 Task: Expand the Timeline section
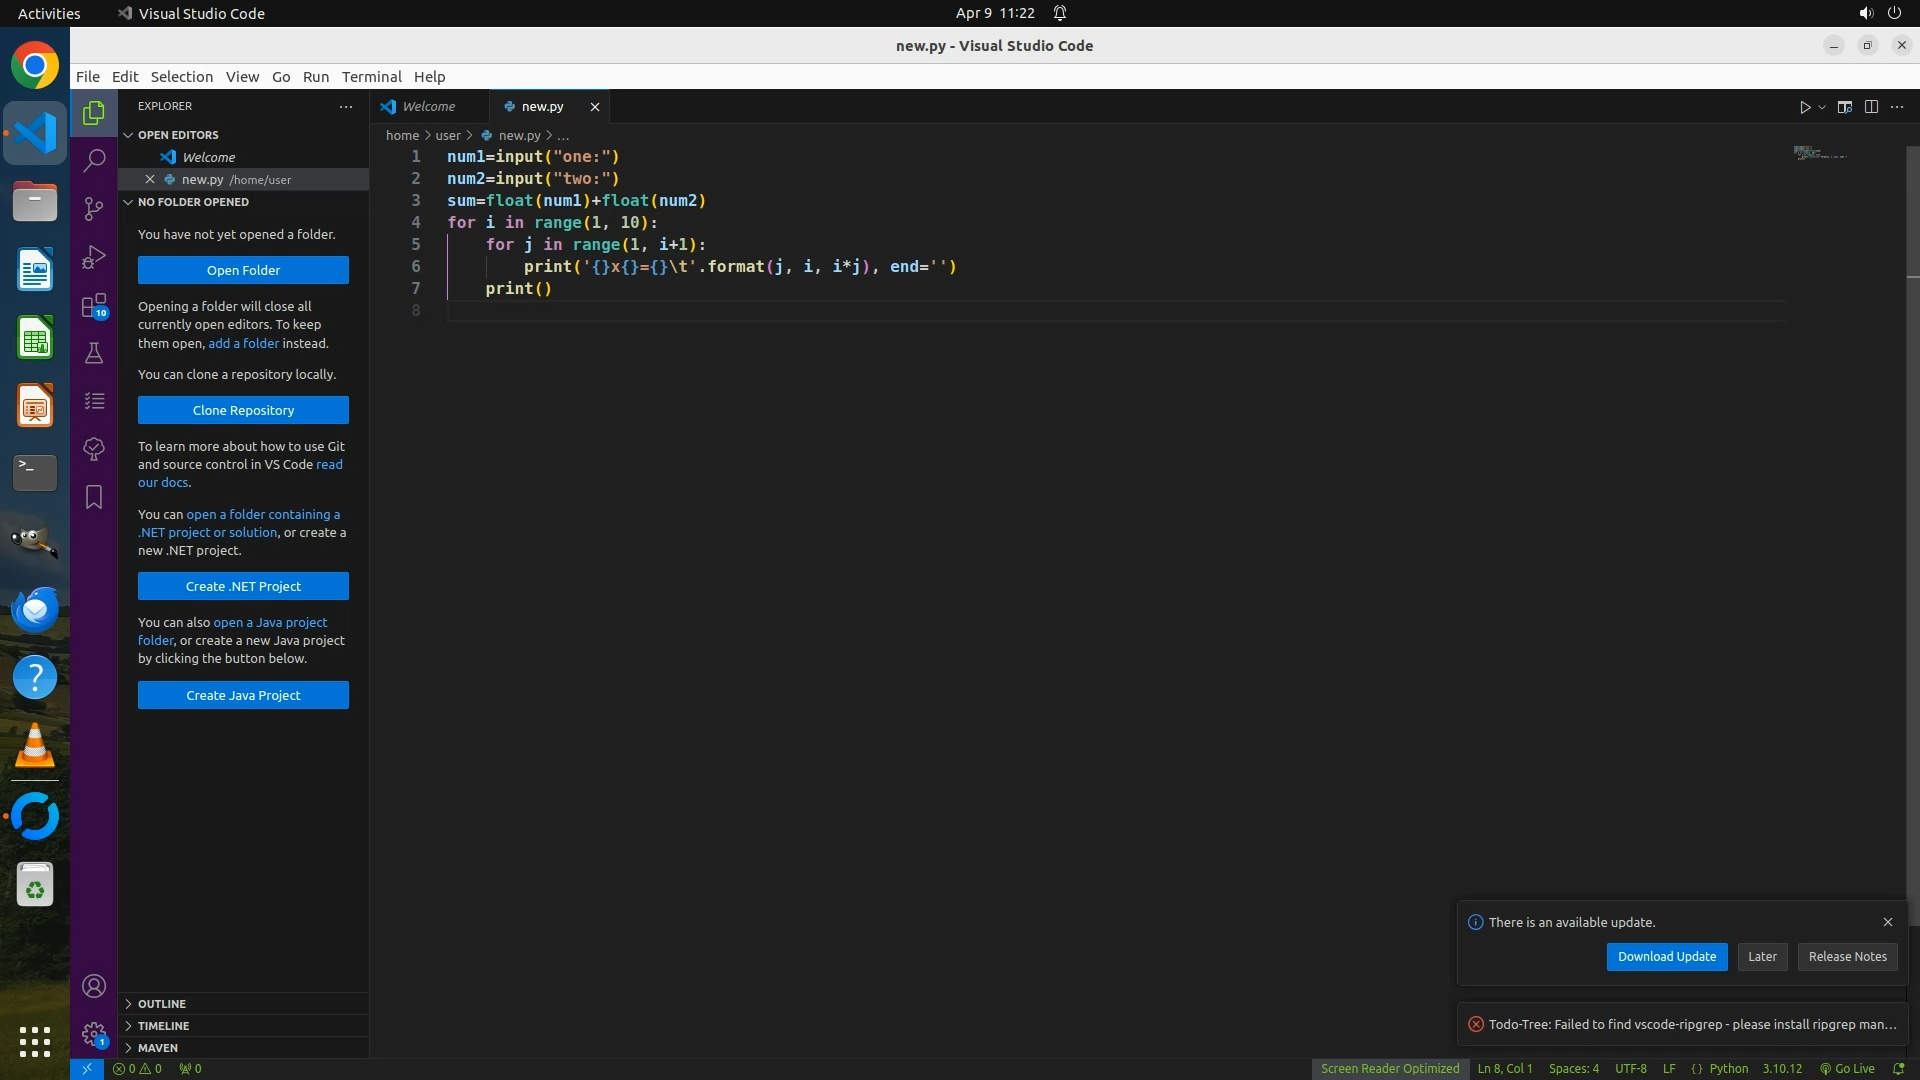click(163, 1026)
